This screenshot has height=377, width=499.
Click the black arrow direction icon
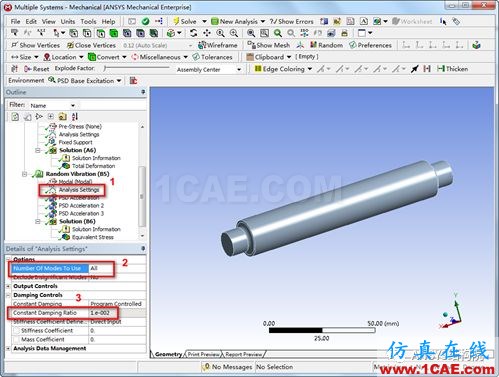[x=414, y=69]
